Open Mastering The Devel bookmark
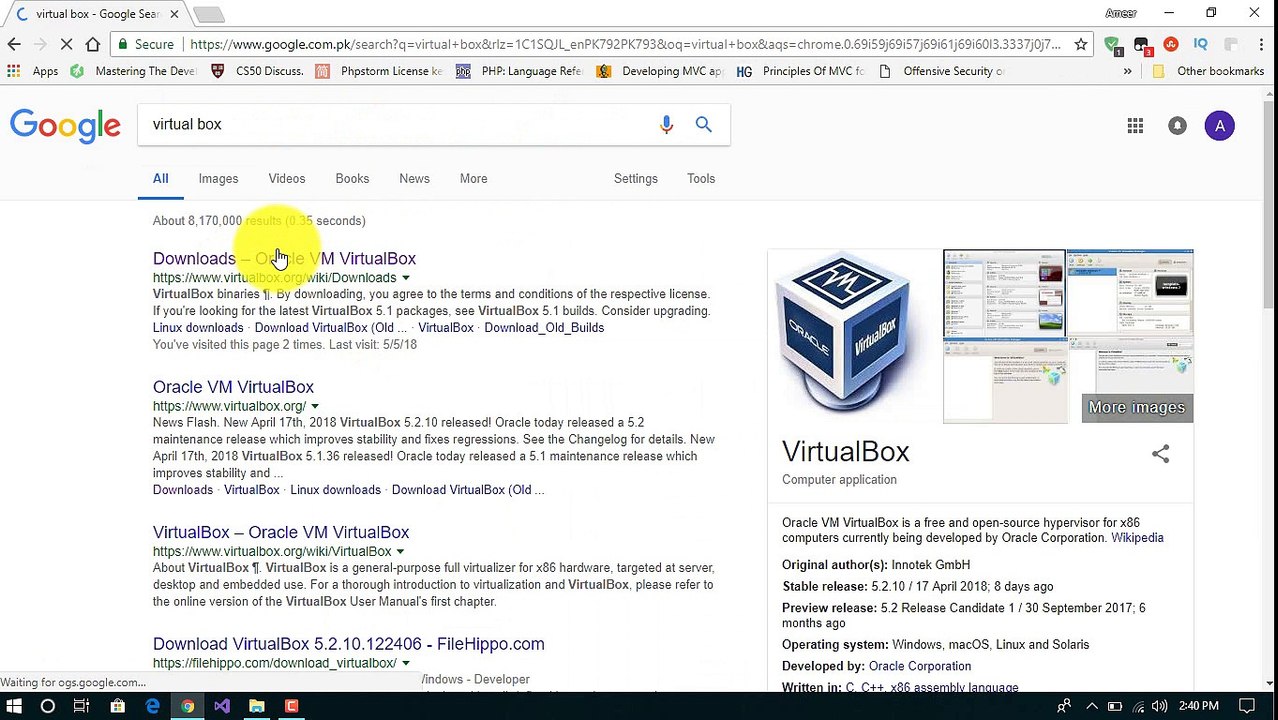Screen dimensions: 1278x720 (x=135, y=71)
